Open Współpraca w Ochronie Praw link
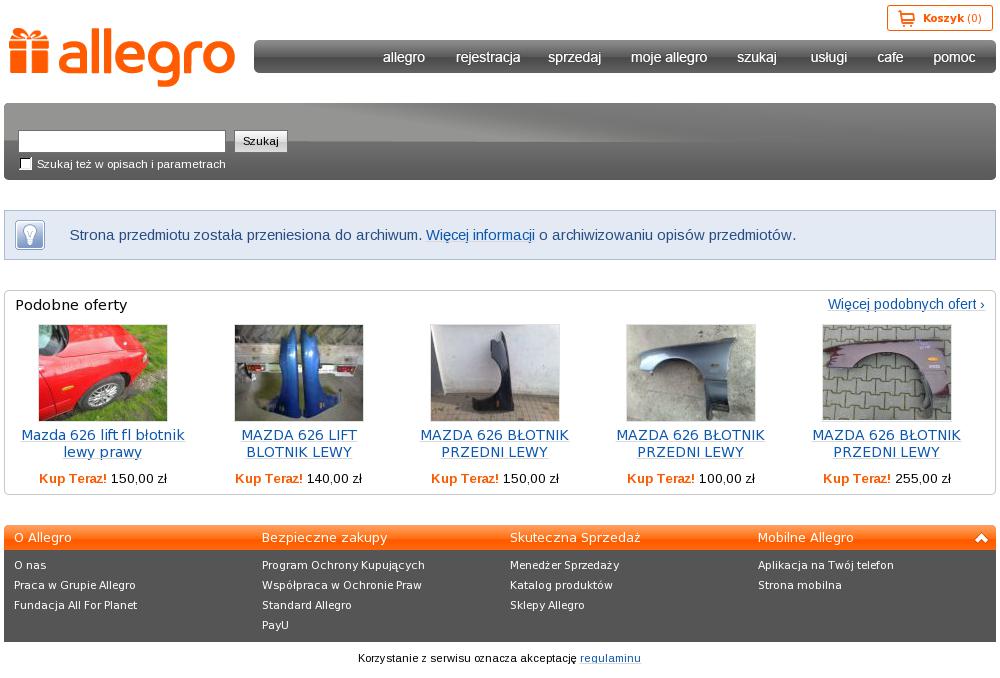The width and height of the screenshot is (1000, 678). 342,585
